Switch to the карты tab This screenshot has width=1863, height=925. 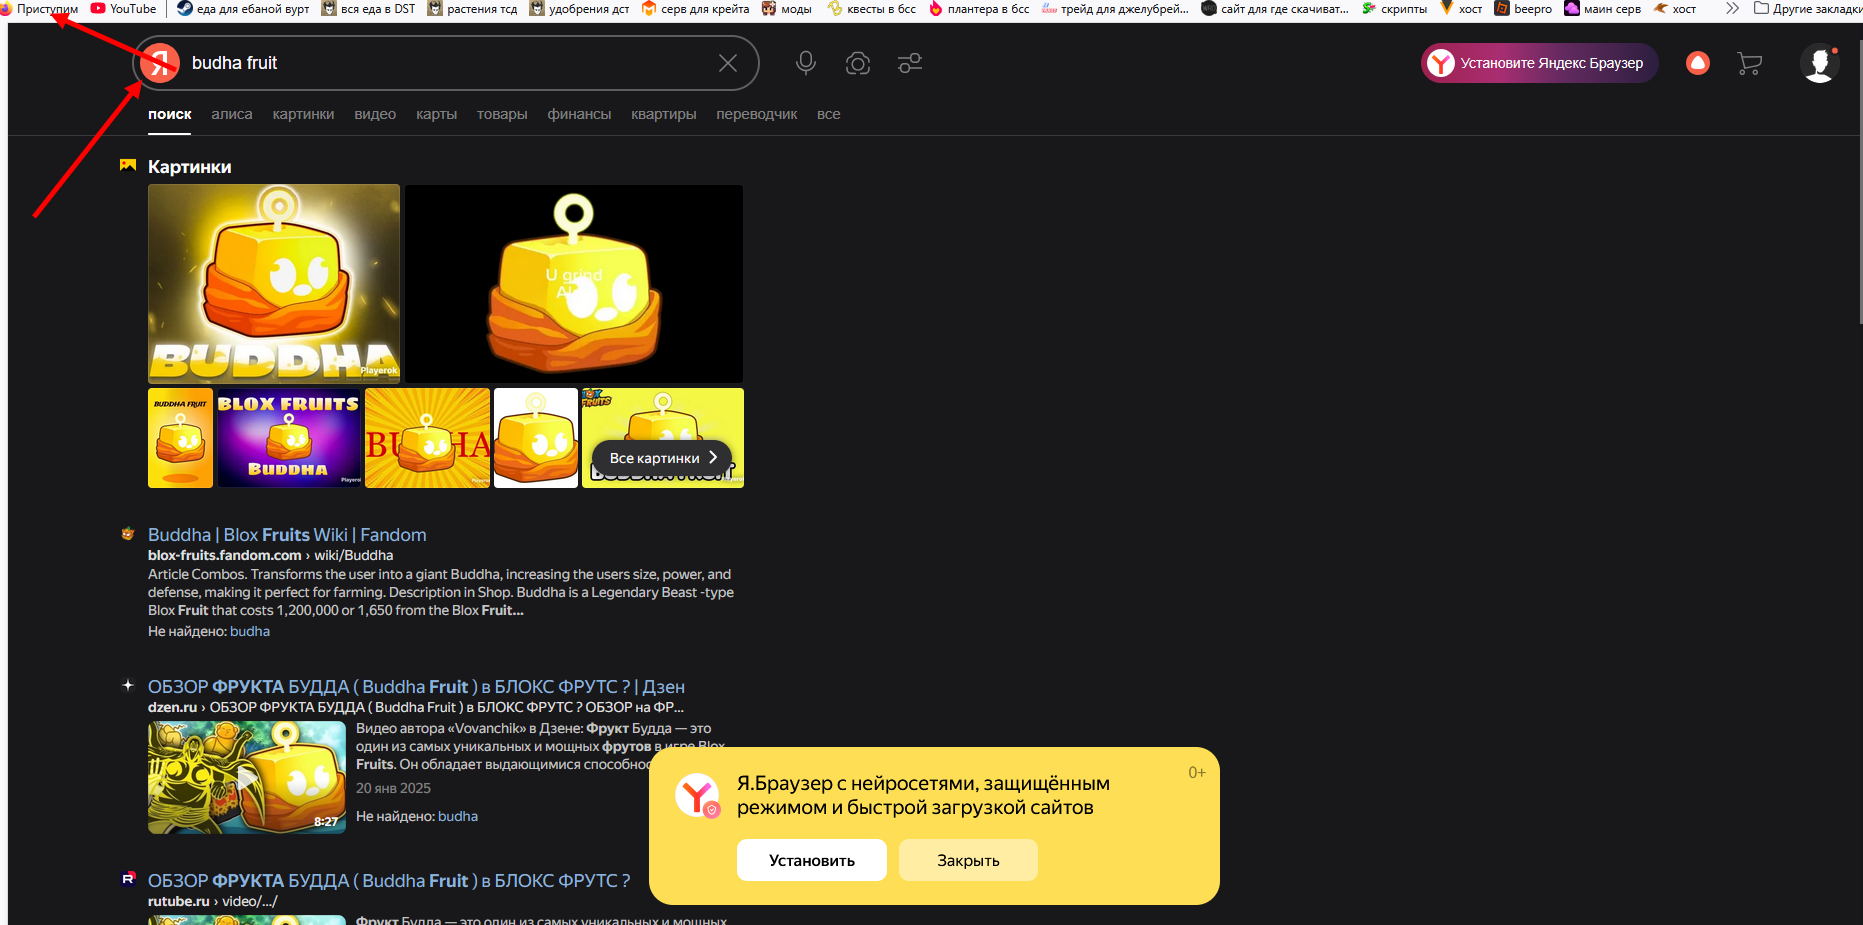436,114
